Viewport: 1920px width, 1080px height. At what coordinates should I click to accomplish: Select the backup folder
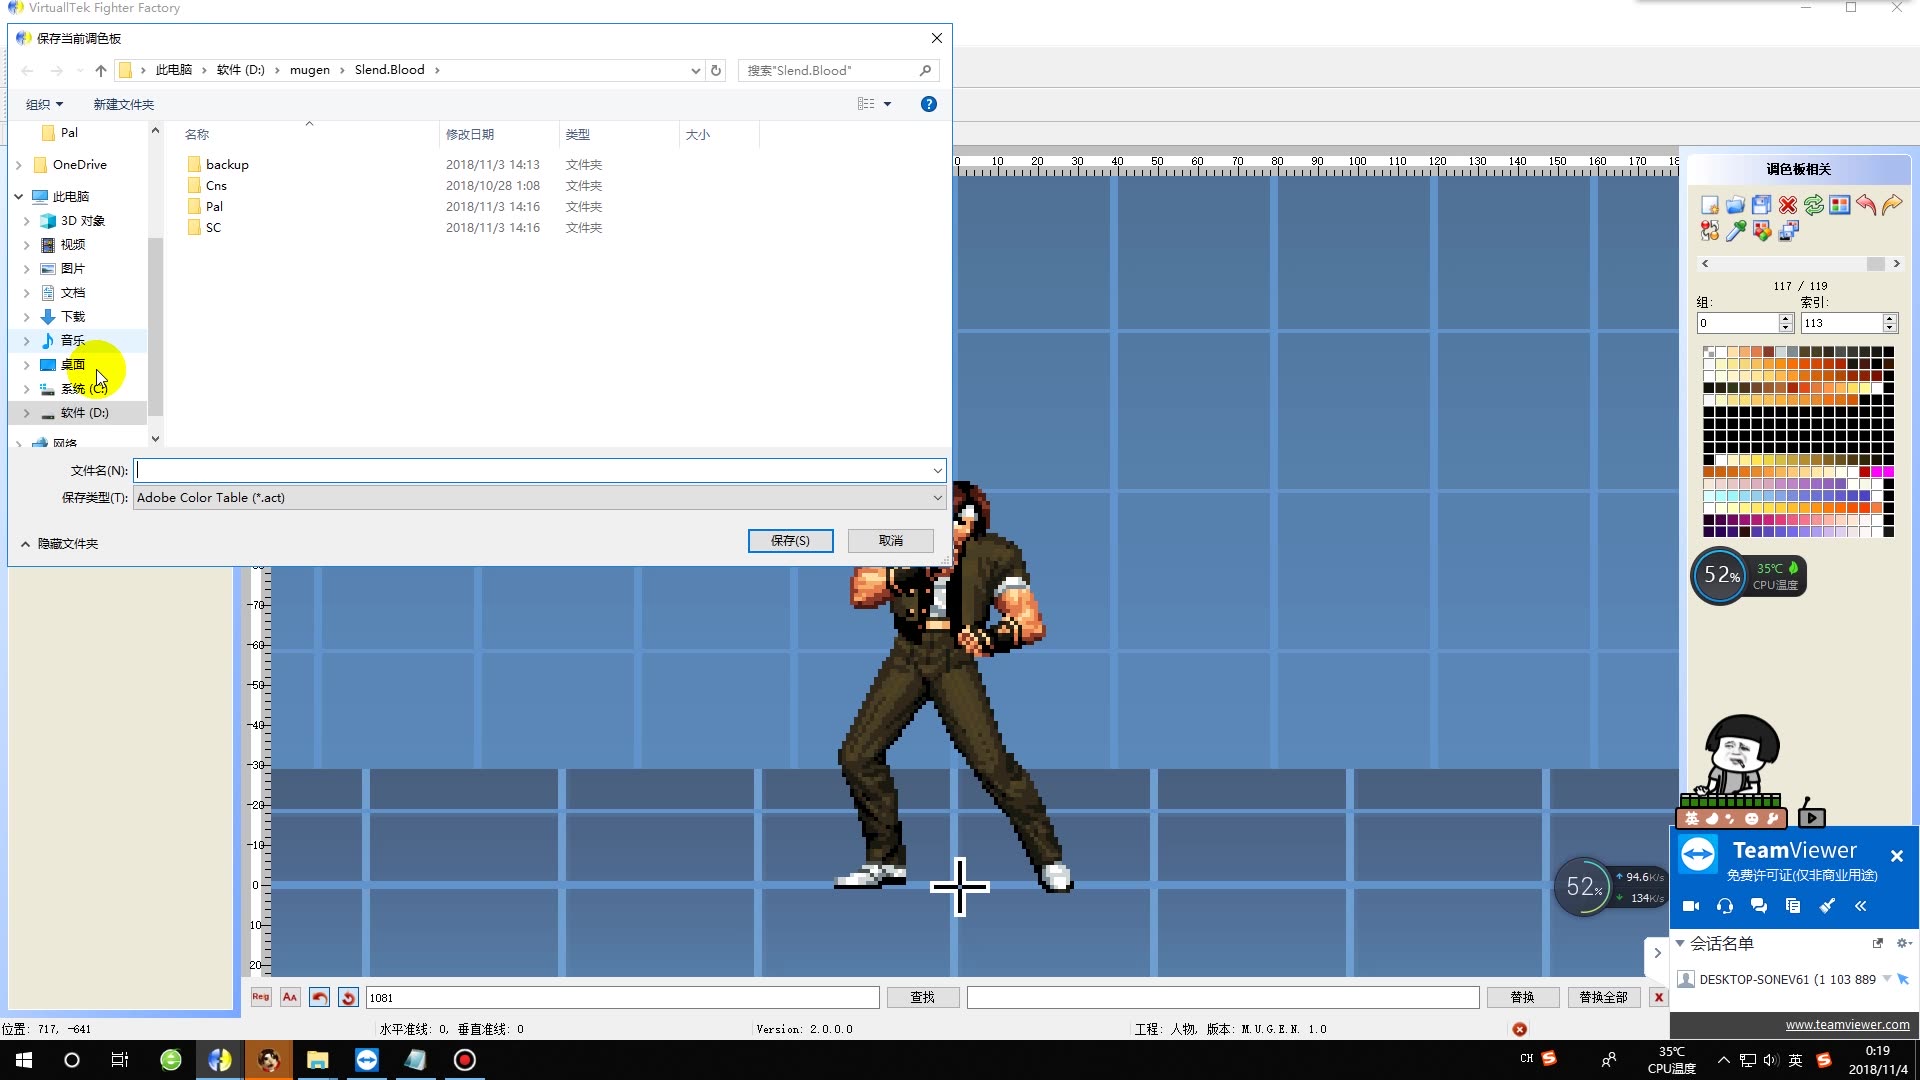click(x=227, y=165)
